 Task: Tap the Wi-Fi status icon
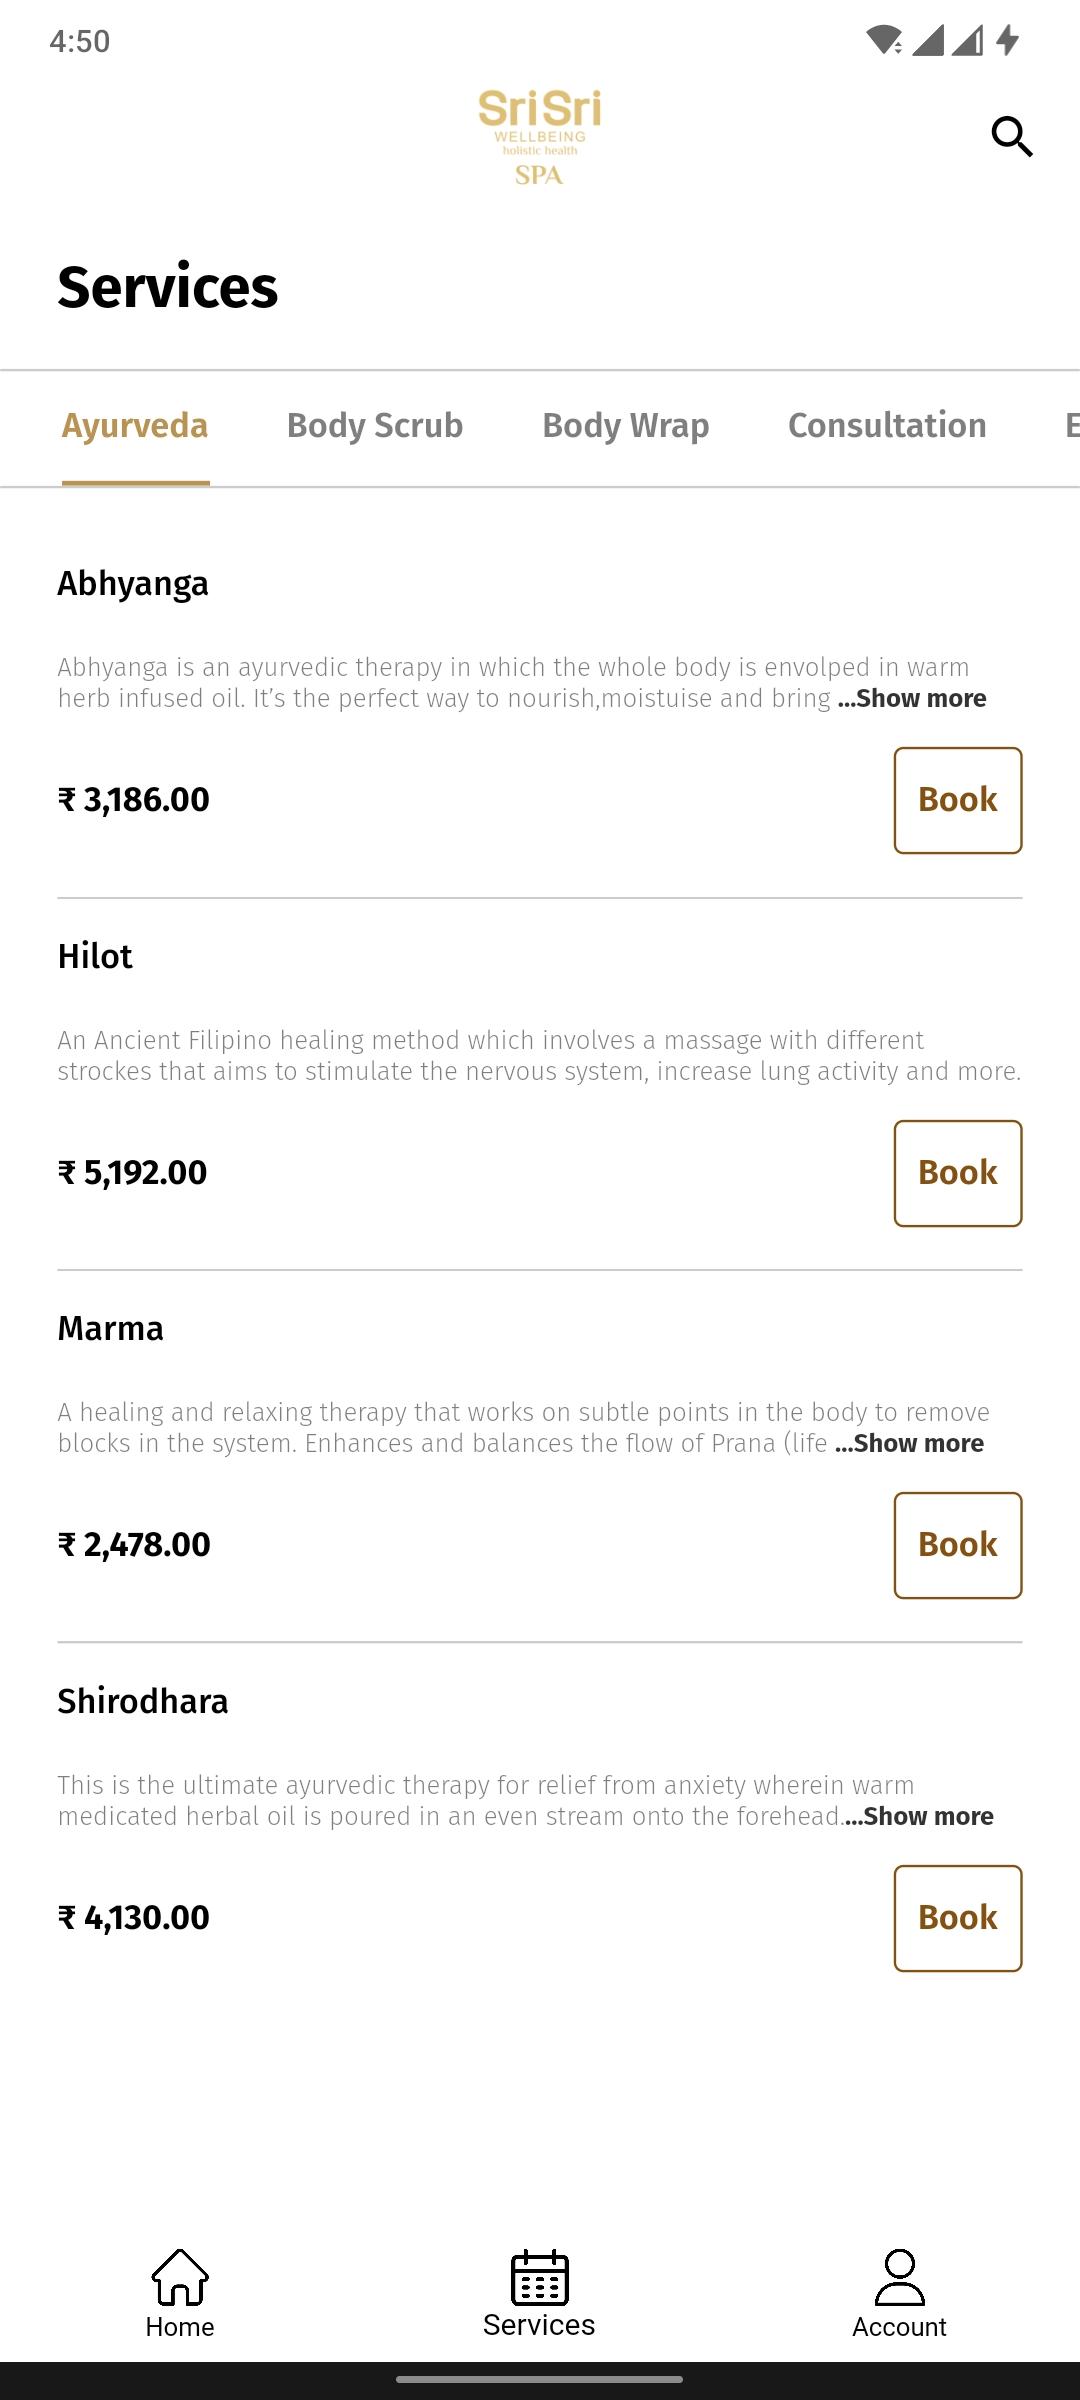(x=884, y=40)
